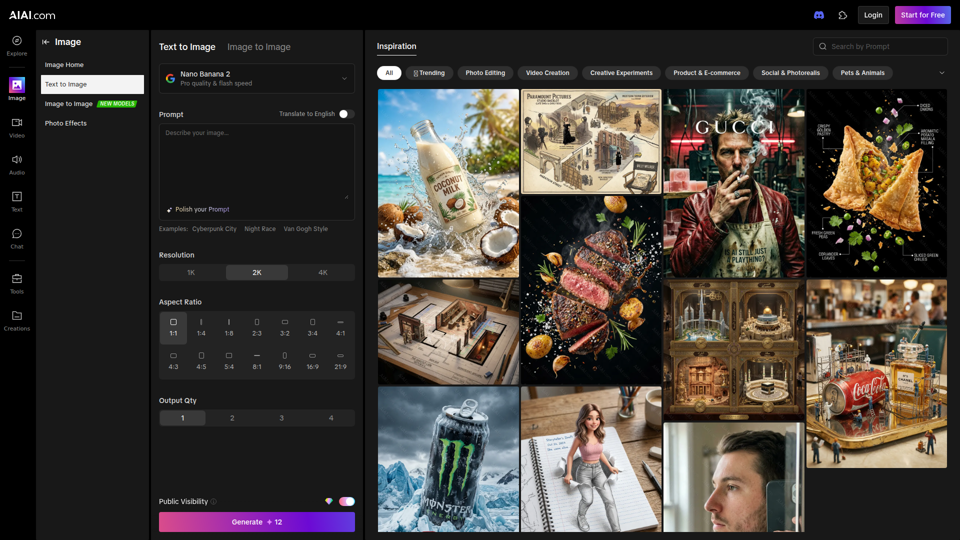Switch to the Image to Image tab
Image resolution: width=960 pixels, height=540 pixels.
pyautogui.click(x=259, y=47)
